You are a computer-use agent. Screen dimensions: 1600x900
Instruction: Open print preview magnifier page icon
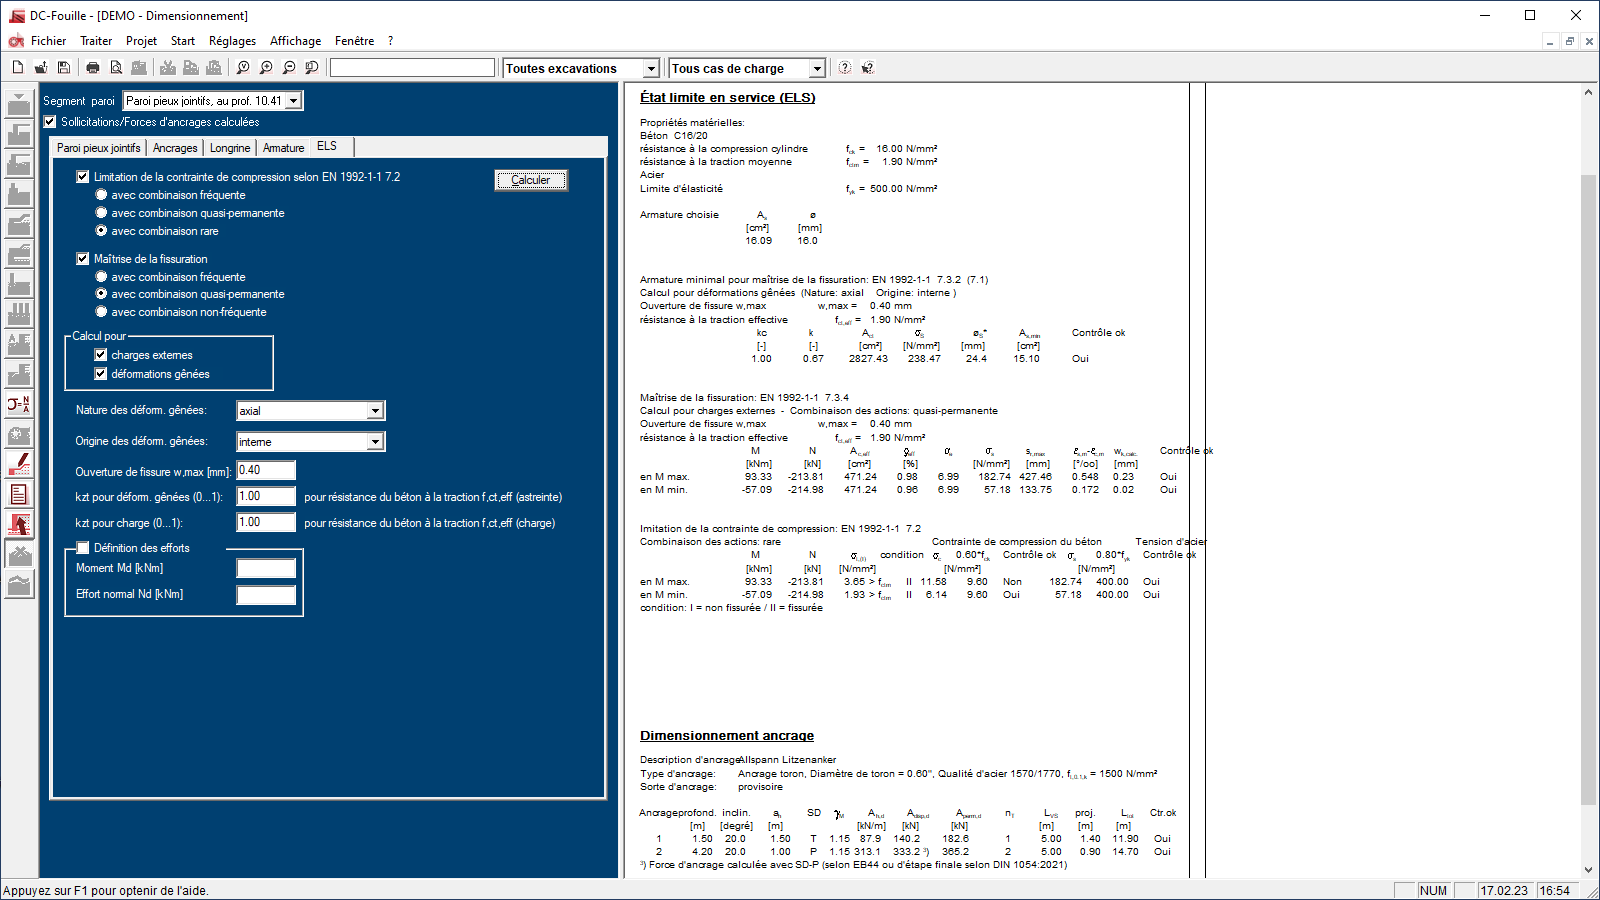pyautogui.click(x=116, y=68)
